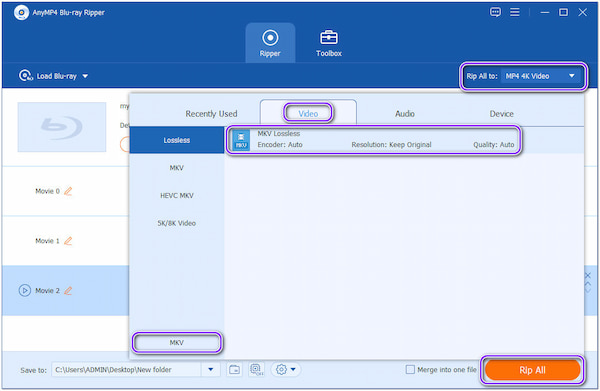Viewport: 600px width, 391px height.
Task: Switch to the Audio format tab
Action: (404, 114)
